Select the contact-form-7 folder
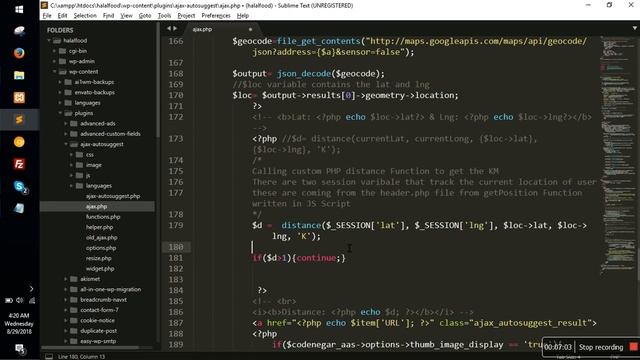The image size is (640, 360). tap(99, 310)
